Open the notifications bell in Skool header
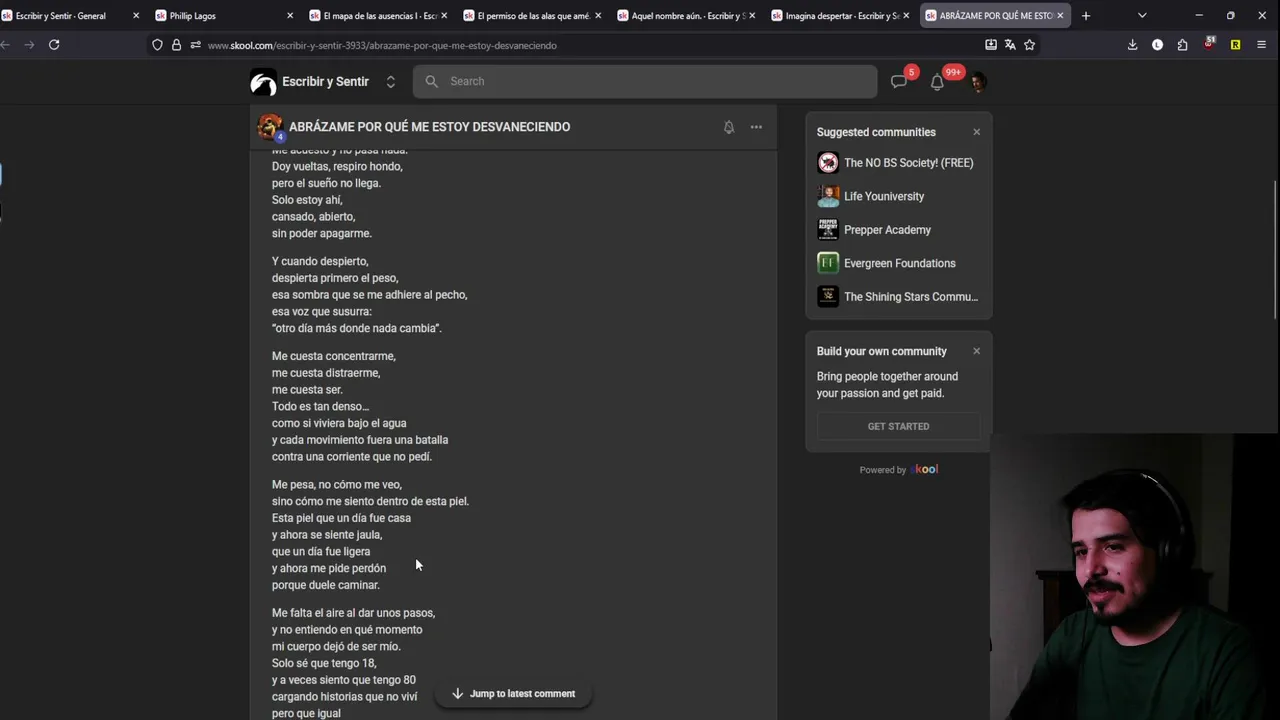Screen dimensions: 1280x720 [x=937, y=82]
